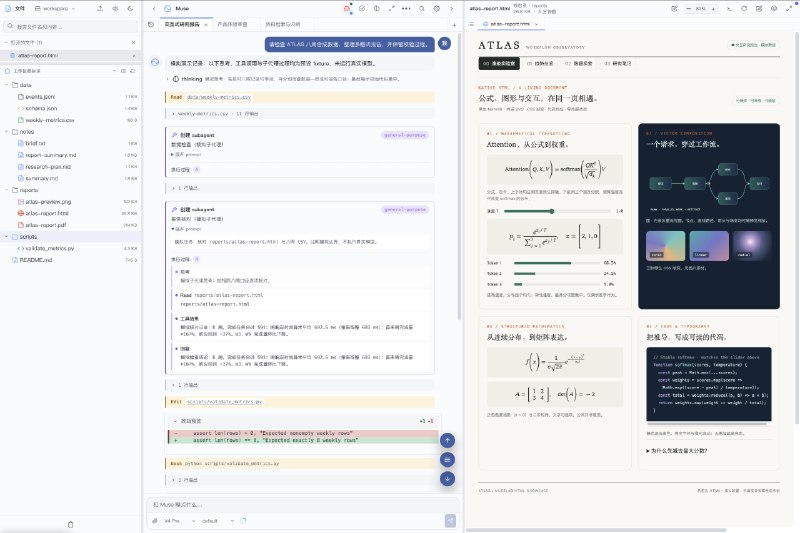This screenshot has width=800, height=533.
Task: Click horizontal scrollbar under the code block
Action: (709, 423)
